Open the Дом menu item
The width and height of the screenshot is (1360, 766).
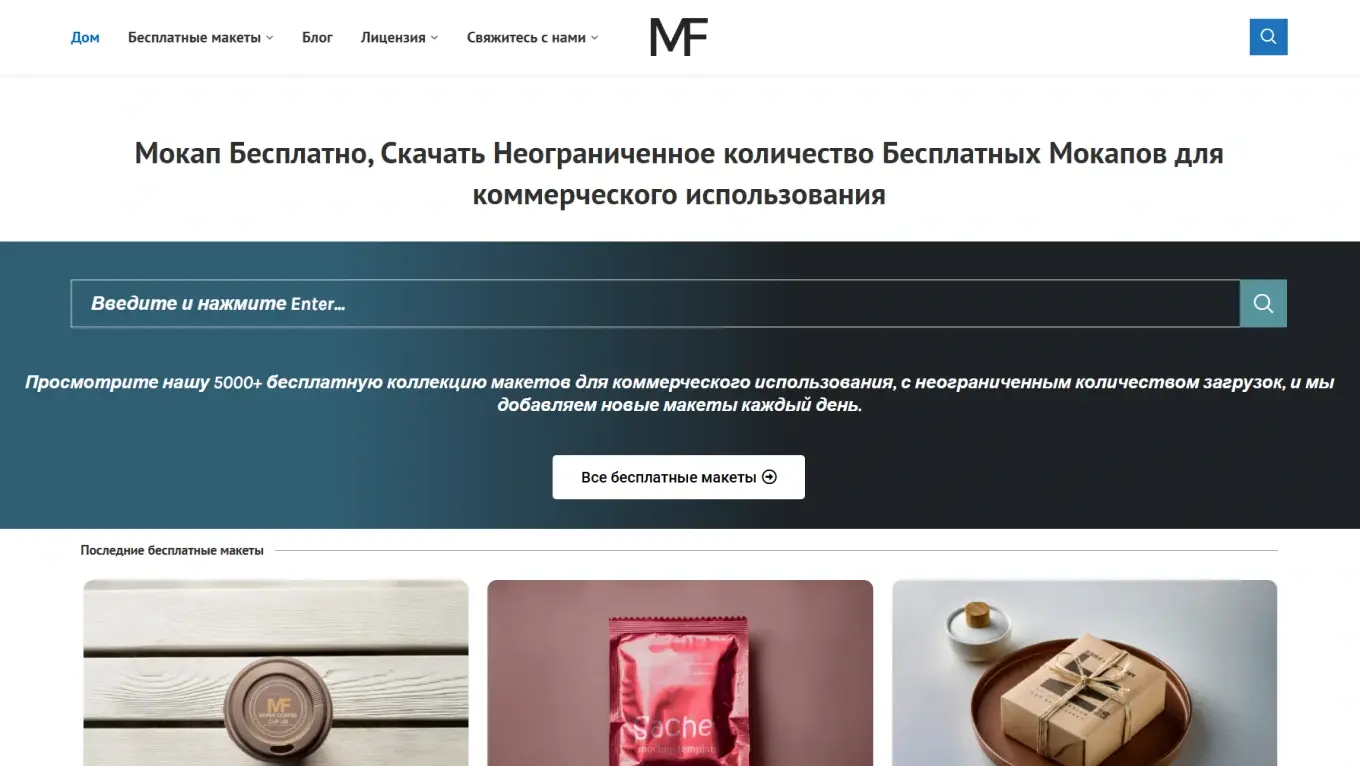tap(85, 37)
